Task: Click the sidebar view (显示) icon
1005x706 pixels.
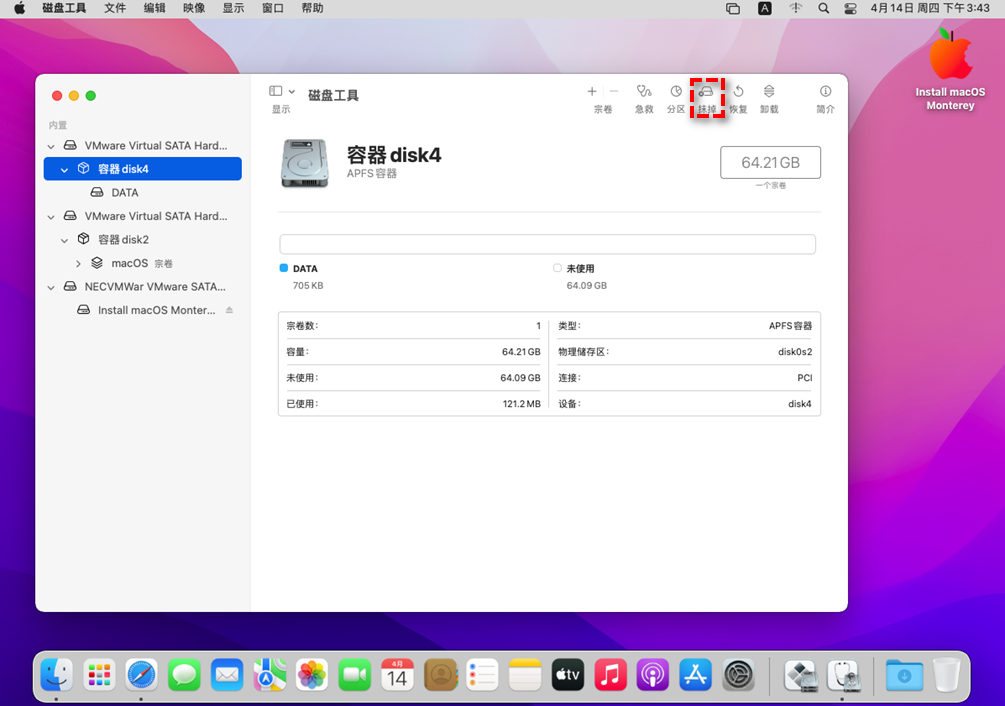Action: [276, 91]
